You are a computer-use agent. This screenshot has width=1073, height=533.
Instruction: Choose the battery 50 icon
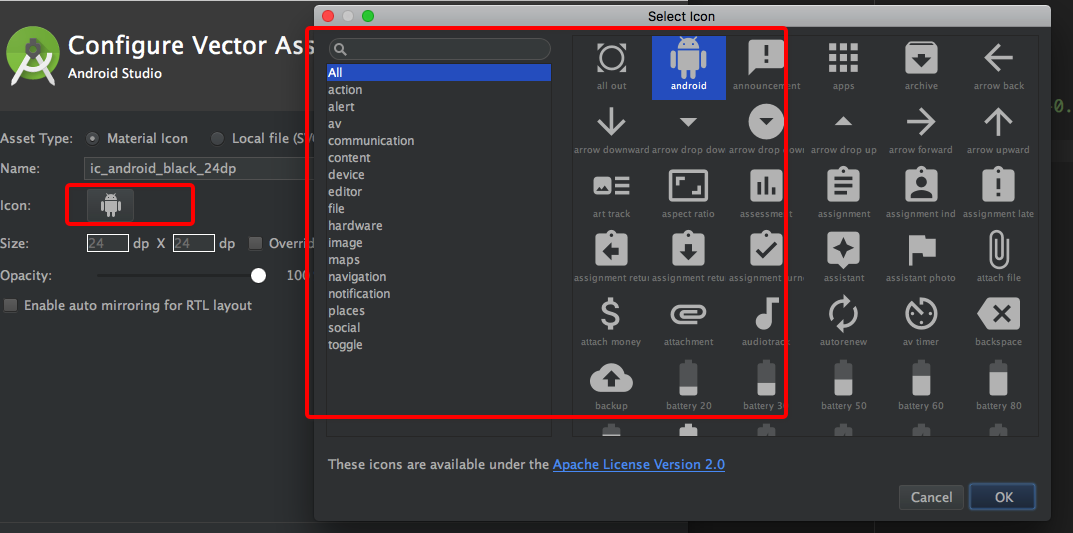pyautogui.click(x=844, y=378)
